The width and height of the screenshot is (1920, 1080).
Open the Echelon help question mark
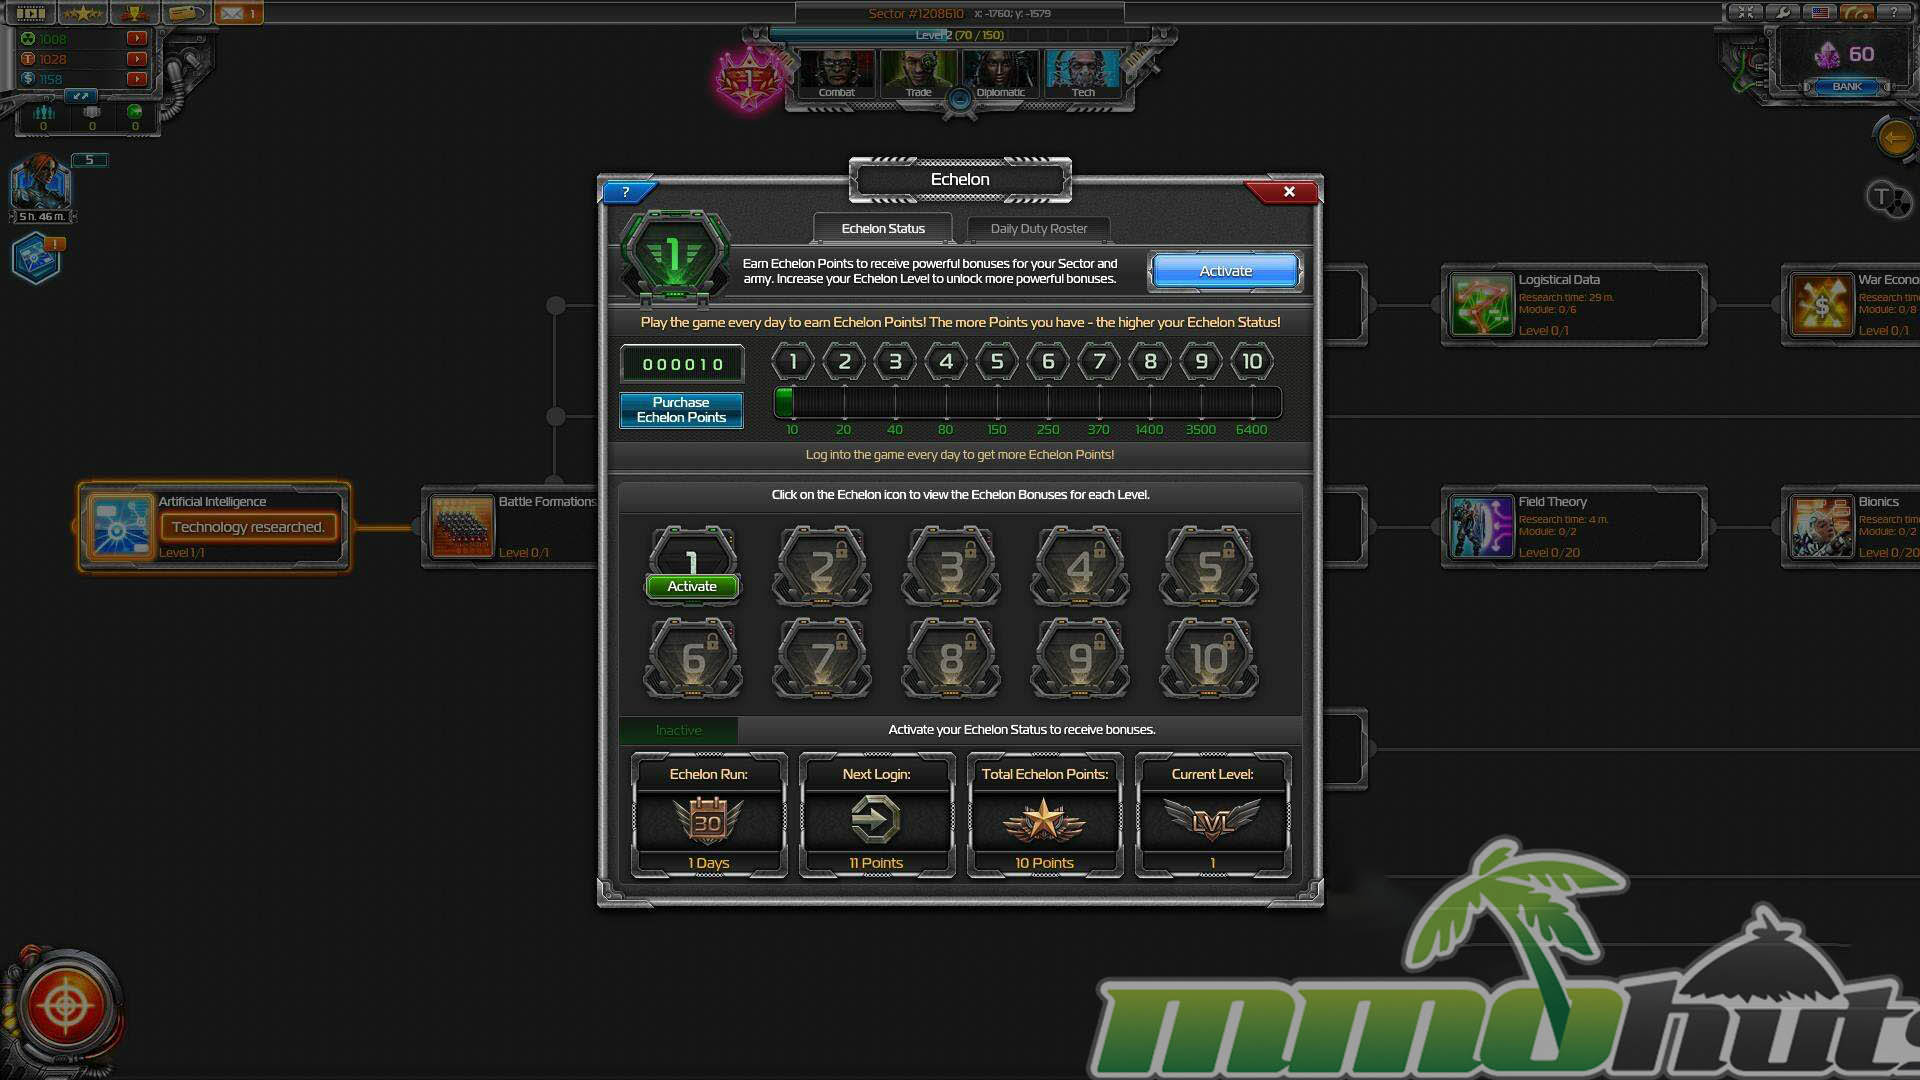(626, 192)
